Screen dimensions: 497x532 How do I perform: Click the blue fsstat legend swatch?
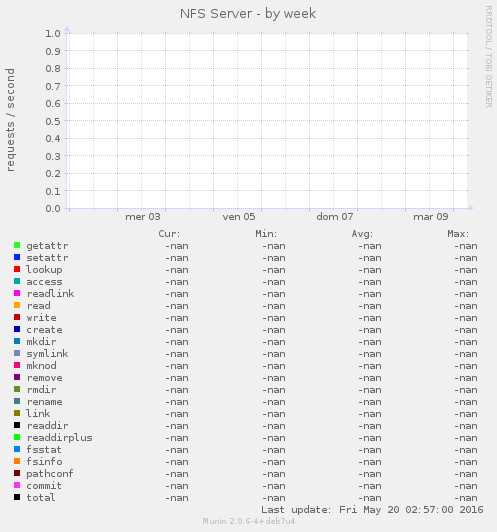17,449
